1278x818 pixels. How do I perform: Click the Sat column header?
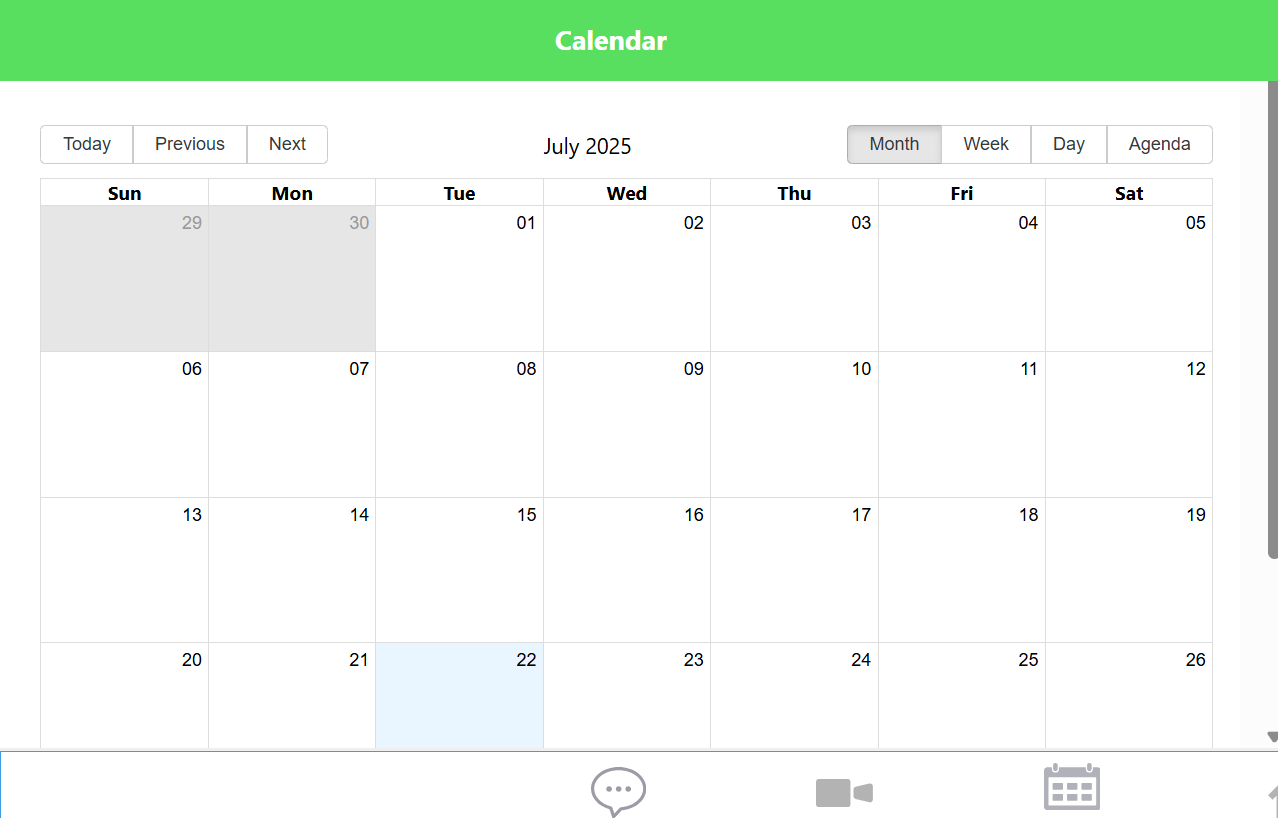pos(1128,192)
